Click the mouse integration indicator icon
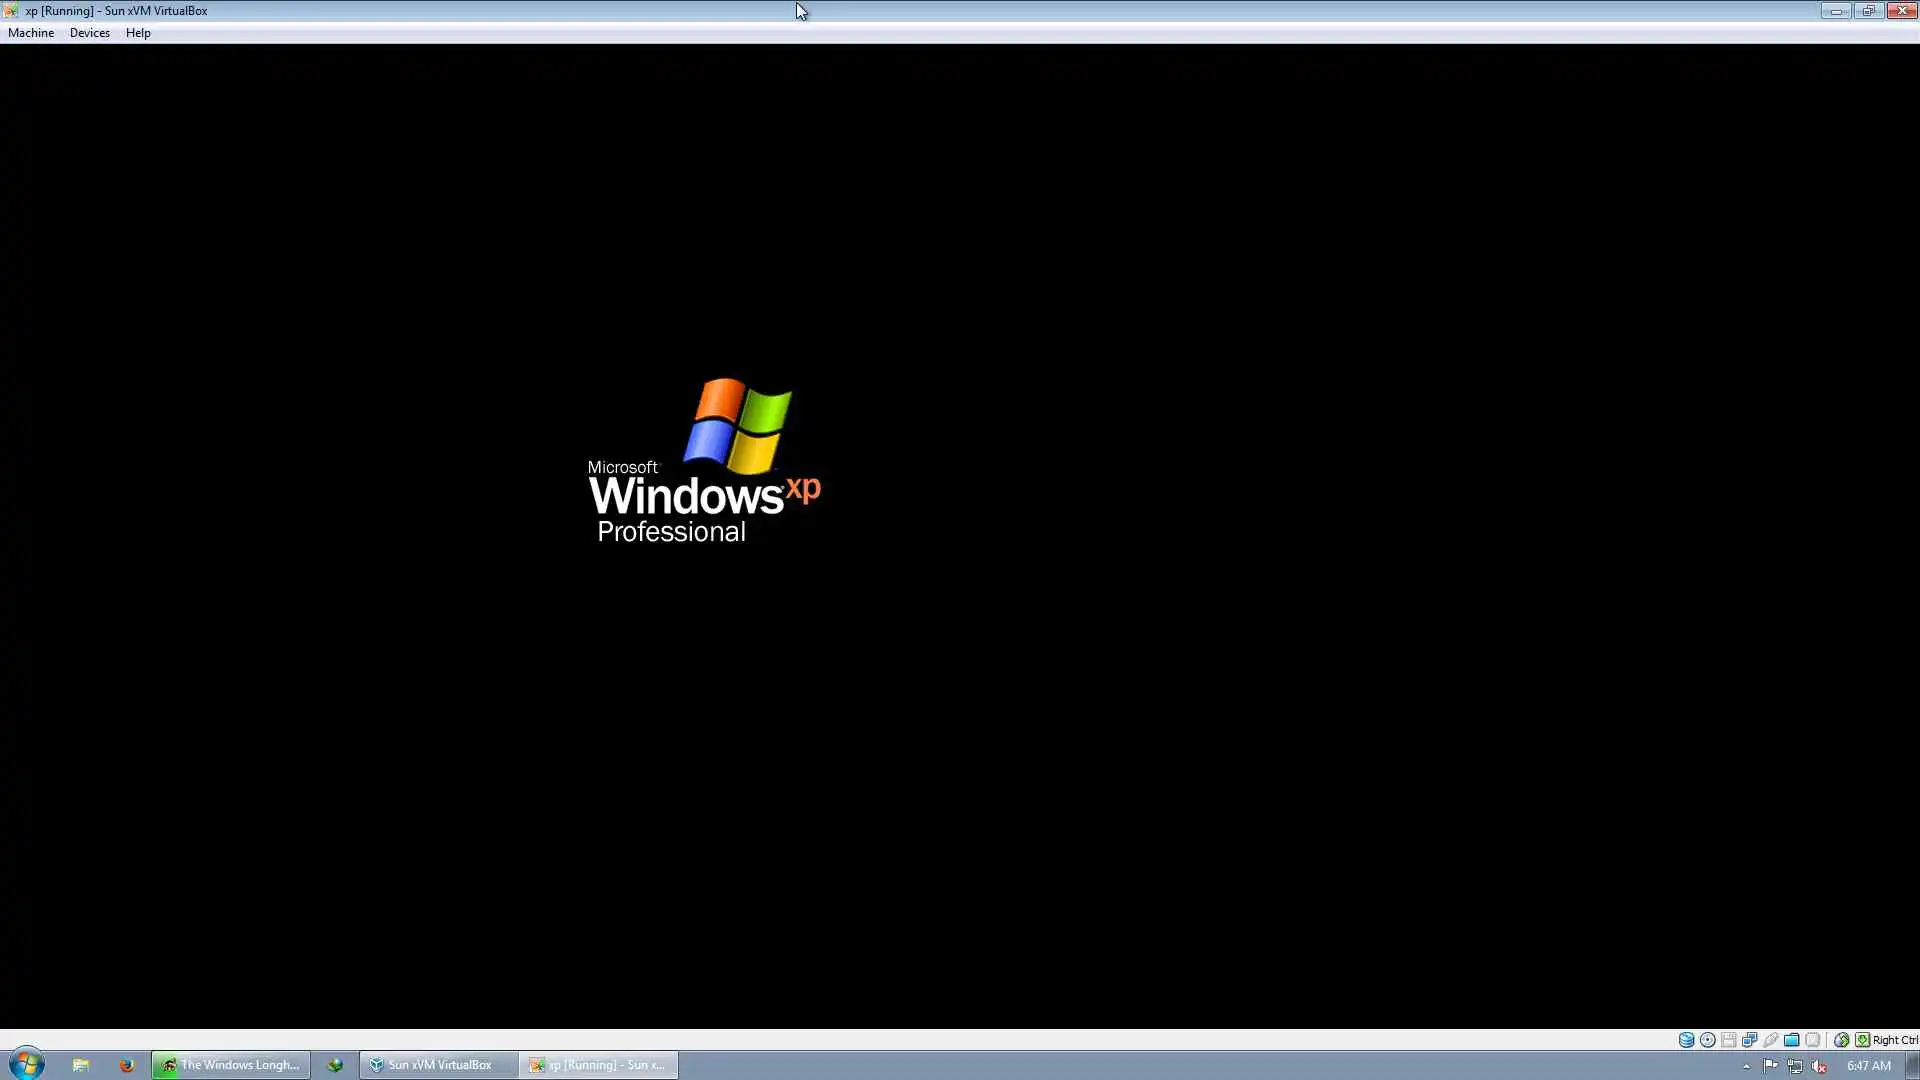This screenshot has width=1920, height=1080. 1841,1040
